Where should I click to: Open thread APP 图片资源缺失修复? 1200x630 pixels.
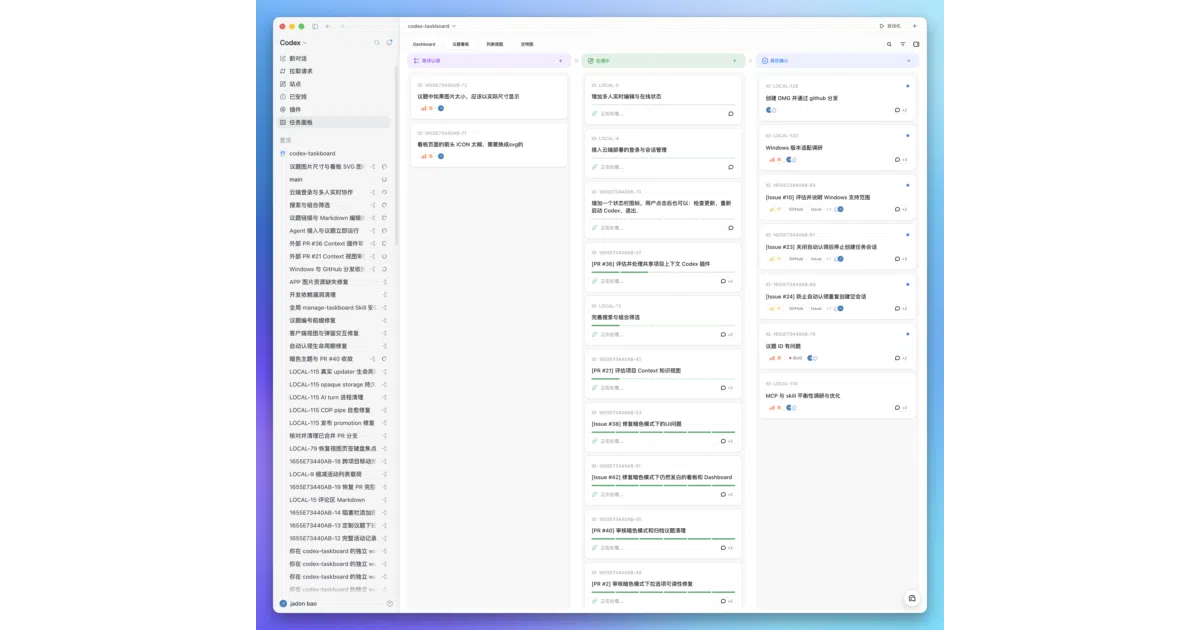coord(319,282)
